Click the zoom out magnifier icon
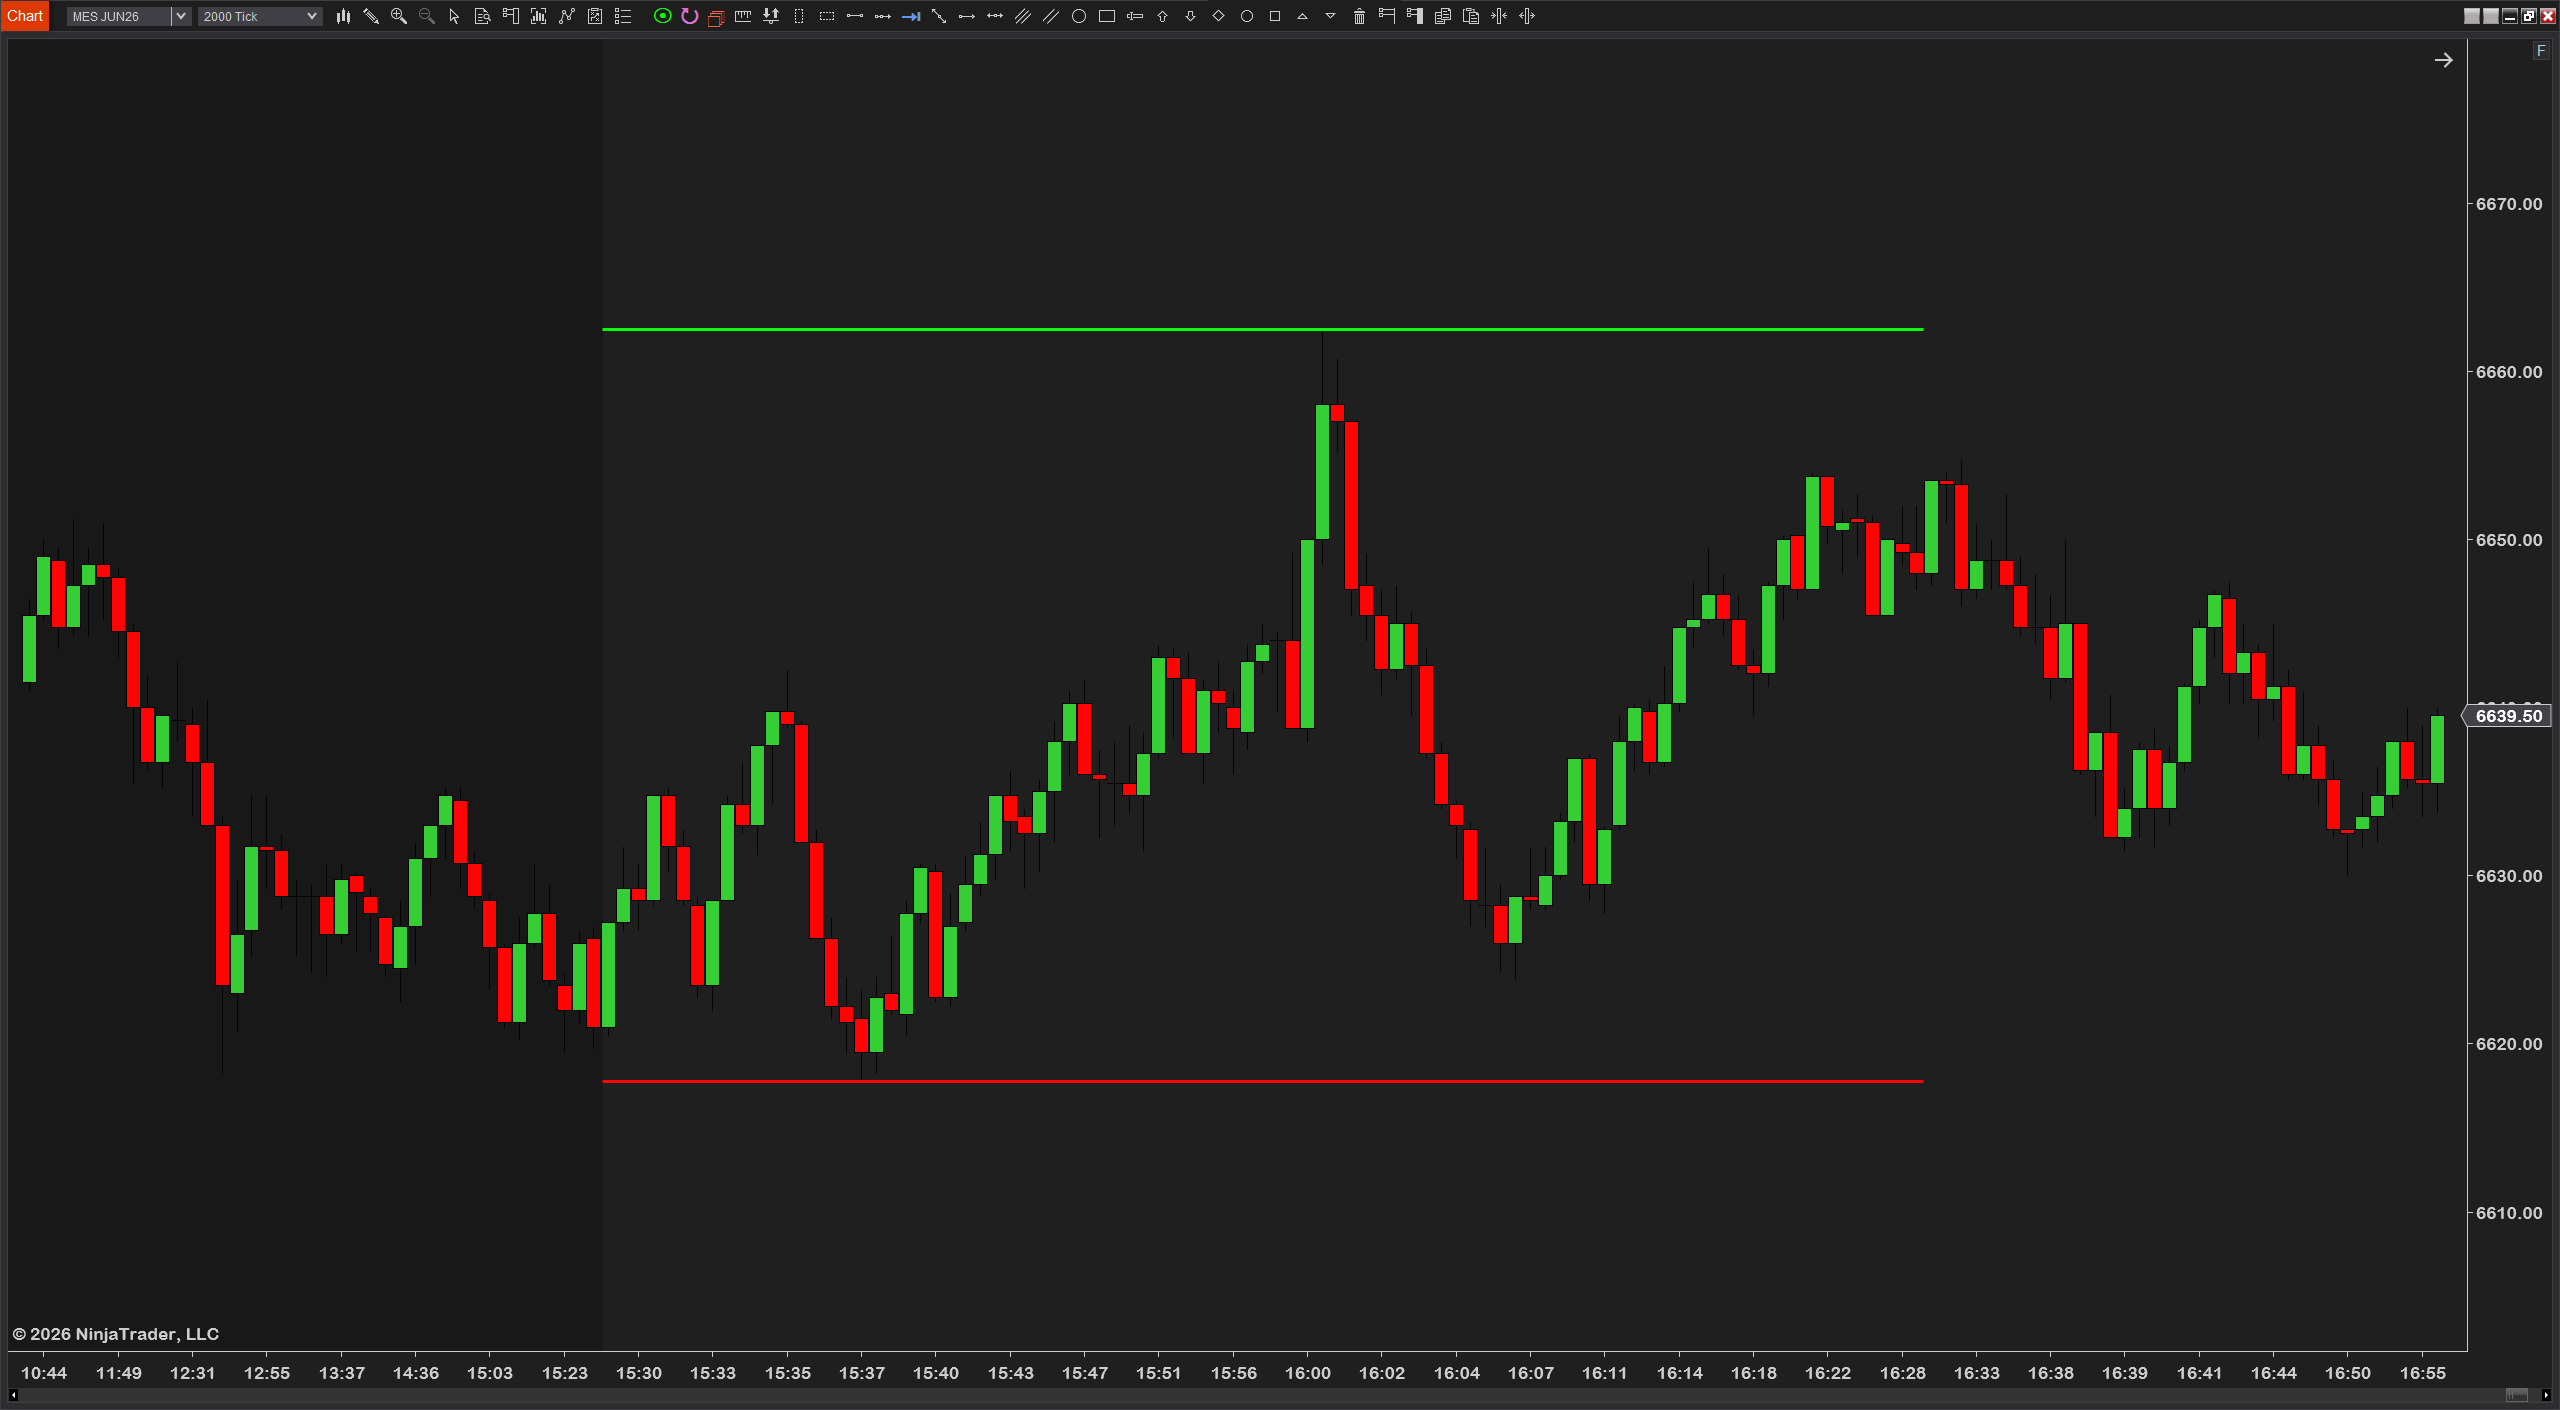Viewport: 2560px width, 1410px height. click(426, 16)
